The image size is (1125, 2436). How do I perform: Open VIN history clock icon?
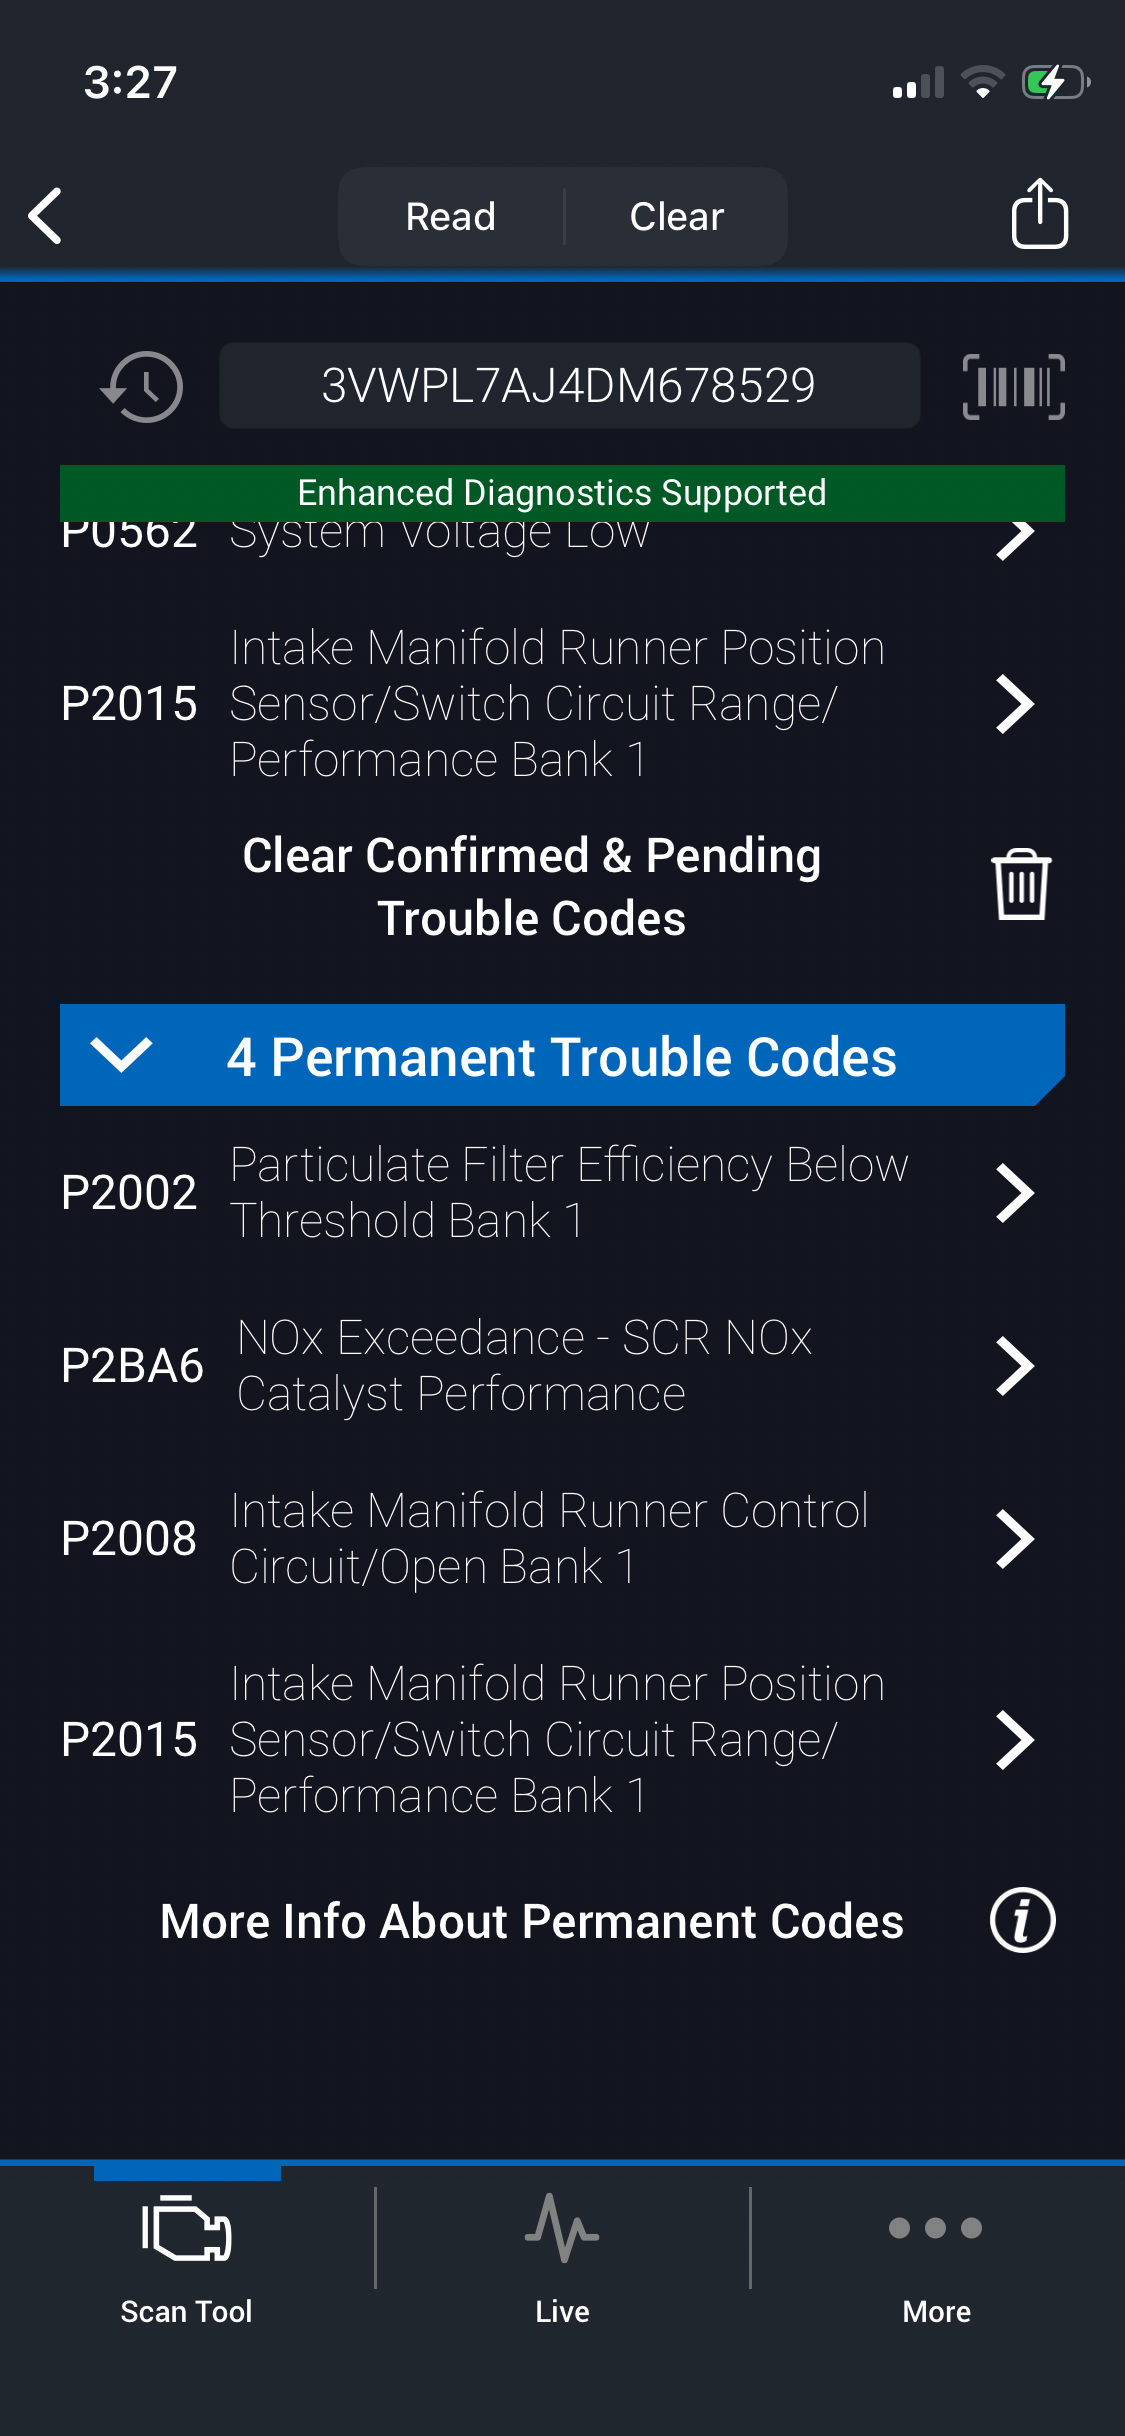point(142,387)
